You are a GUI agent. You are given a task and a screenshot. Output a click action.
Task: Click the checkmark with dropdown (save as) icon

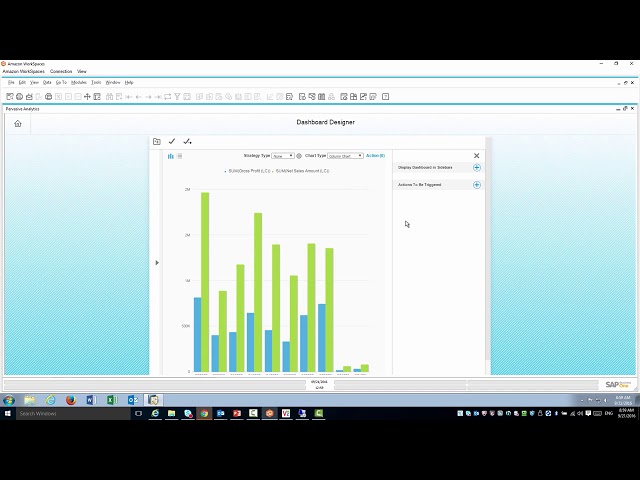[x=187, y=141]
